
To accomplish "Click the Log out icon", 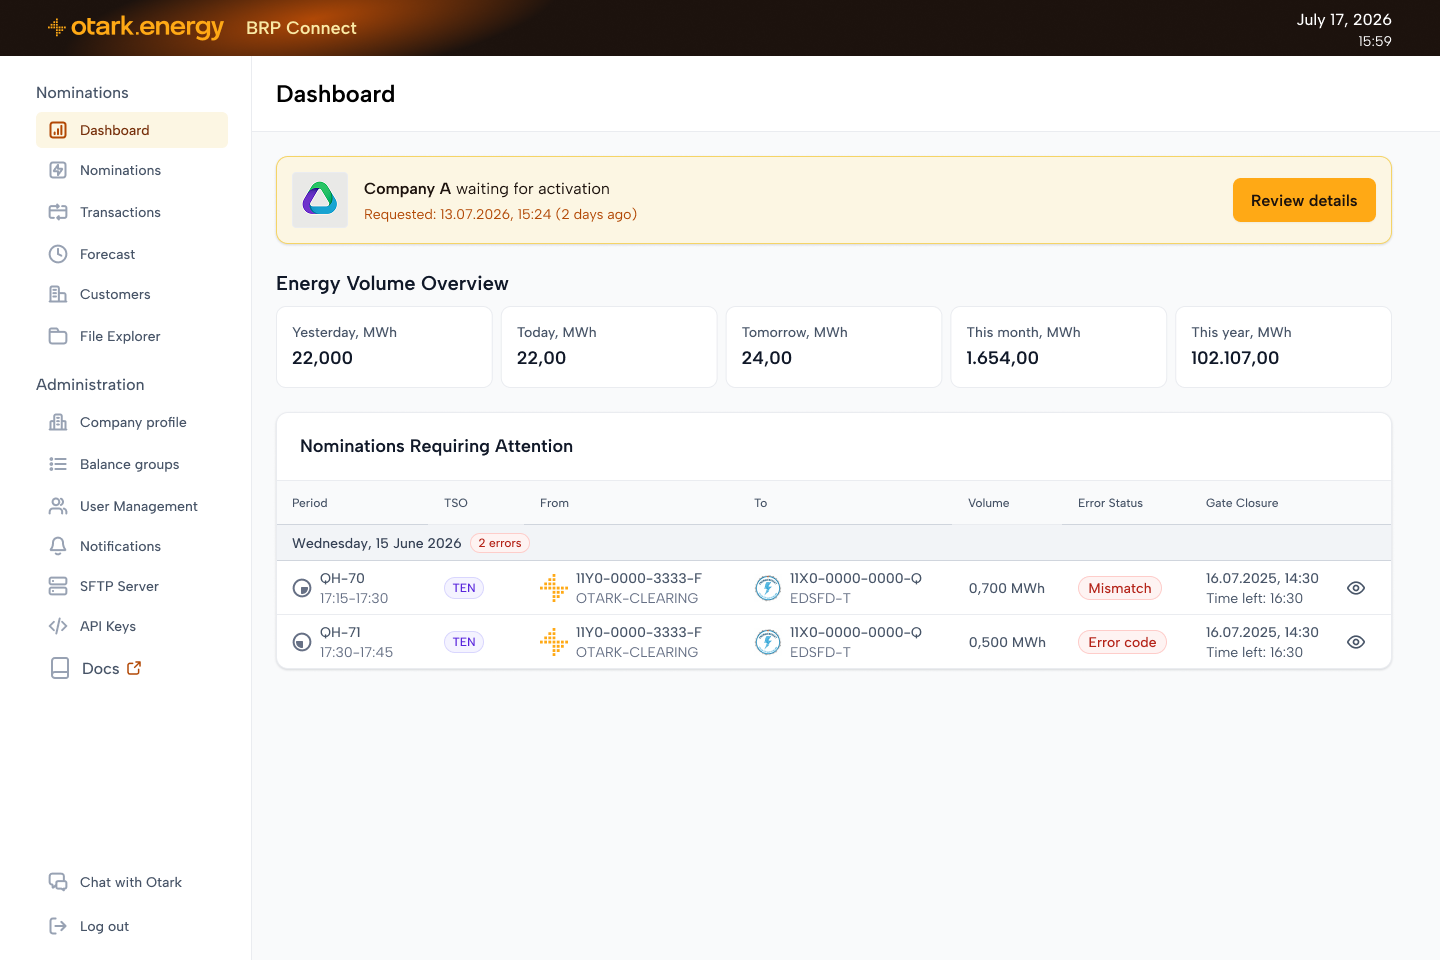I will point(58,926).
